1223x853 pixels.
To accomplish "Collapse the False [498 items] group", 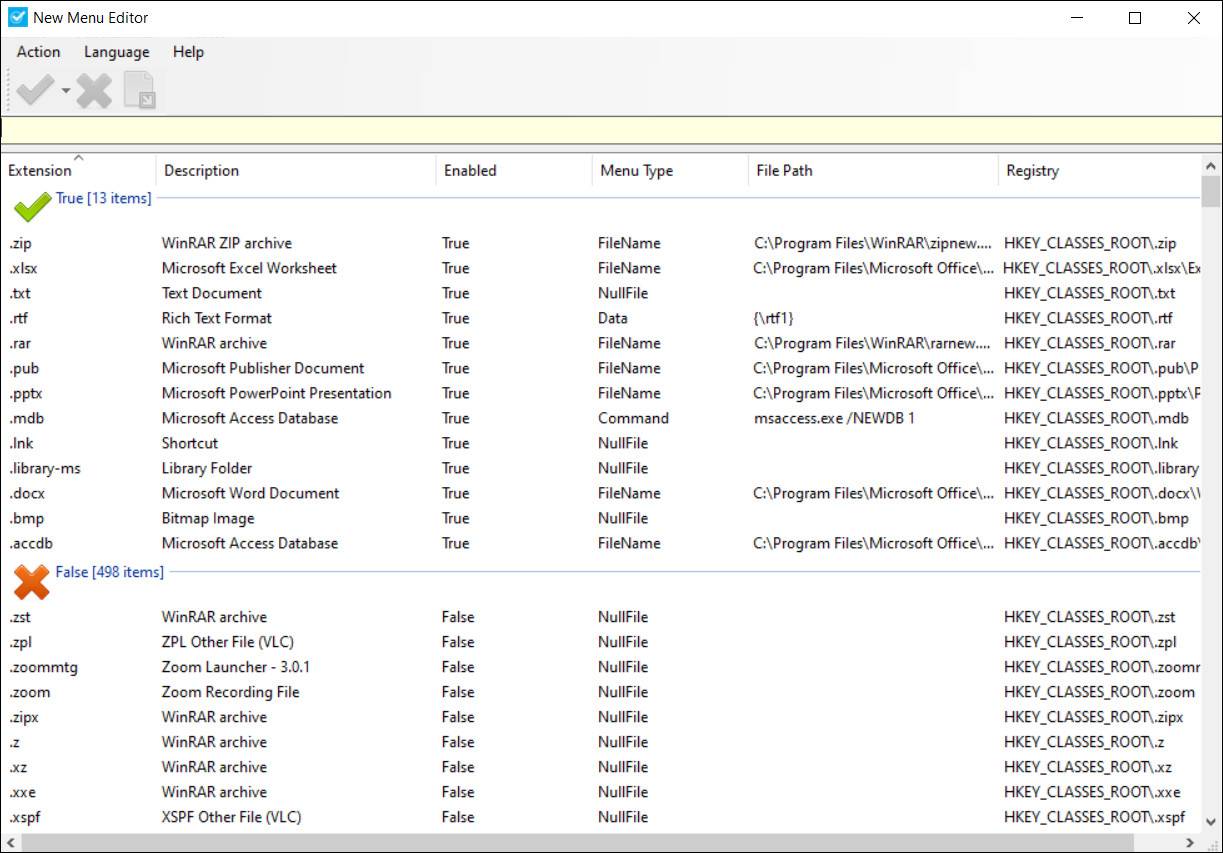I will tap(109, 572).
